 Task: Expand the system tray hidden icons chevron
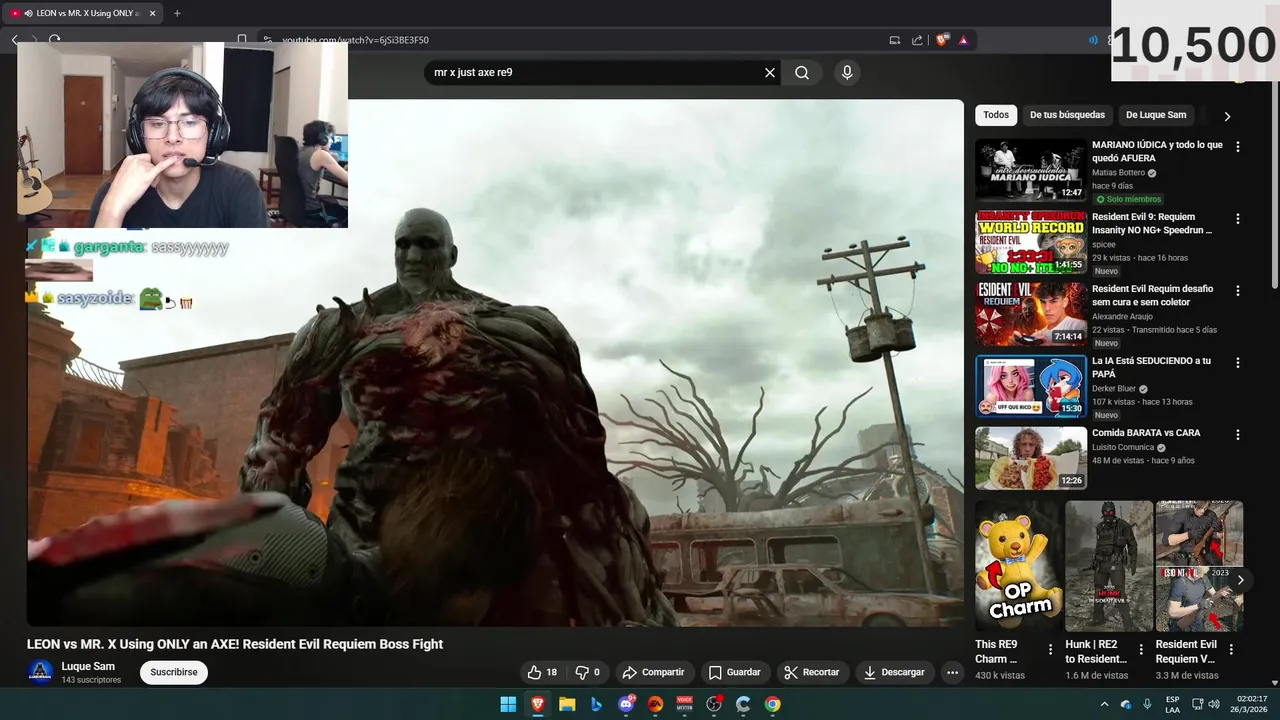pos(1104,704)
